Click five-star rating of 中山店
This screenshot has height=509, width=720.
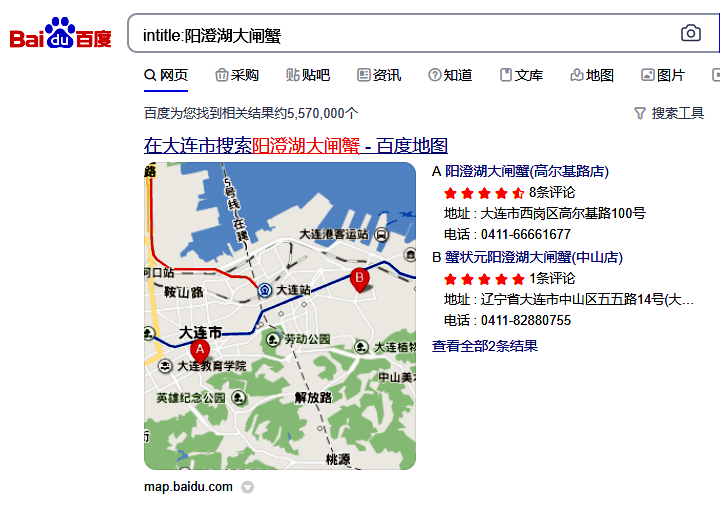pyautogui.click(x=484, y=279)
